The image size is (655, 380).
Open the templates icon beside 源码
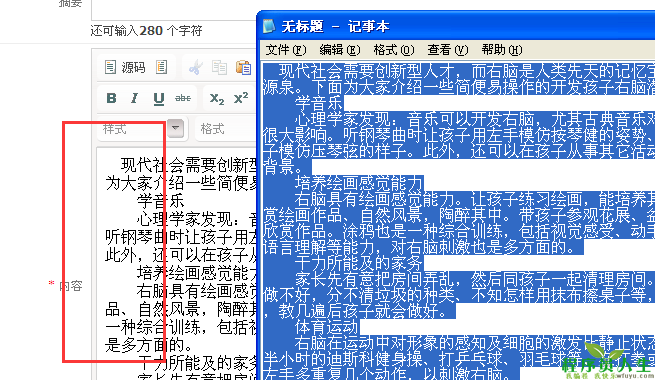pyautogui.click(x=162, y=67)
